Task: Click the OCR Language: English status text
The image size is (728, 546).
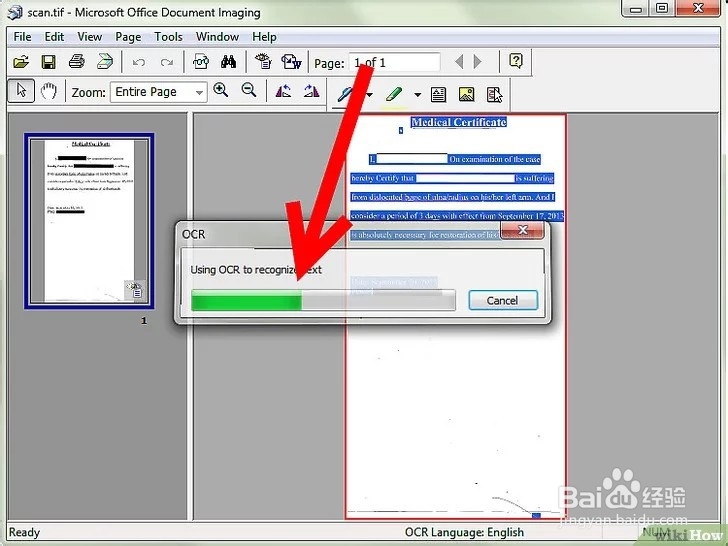Action: coord(464,532)
